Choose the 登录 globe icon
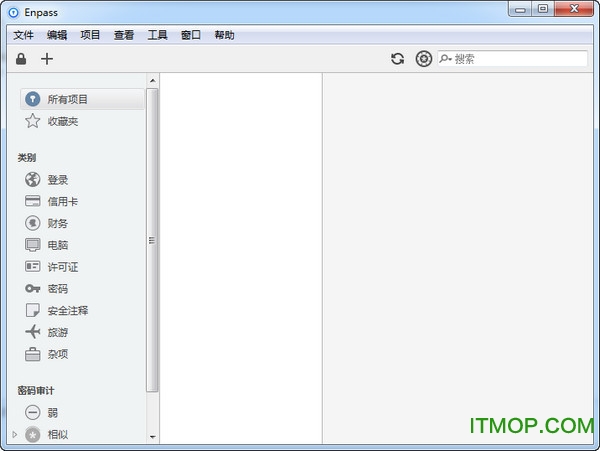This screenshot has width=600, height=451. 33,179
